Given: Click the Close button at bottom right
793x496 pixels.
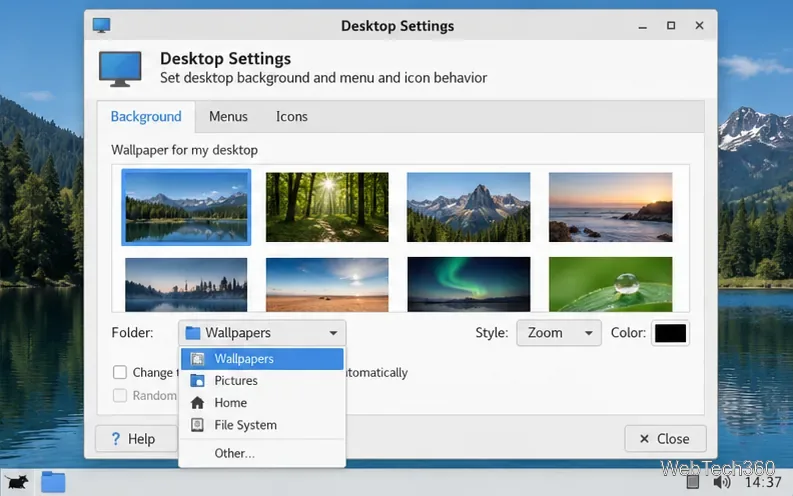Looking at the screenshot, I should (665, 438).
